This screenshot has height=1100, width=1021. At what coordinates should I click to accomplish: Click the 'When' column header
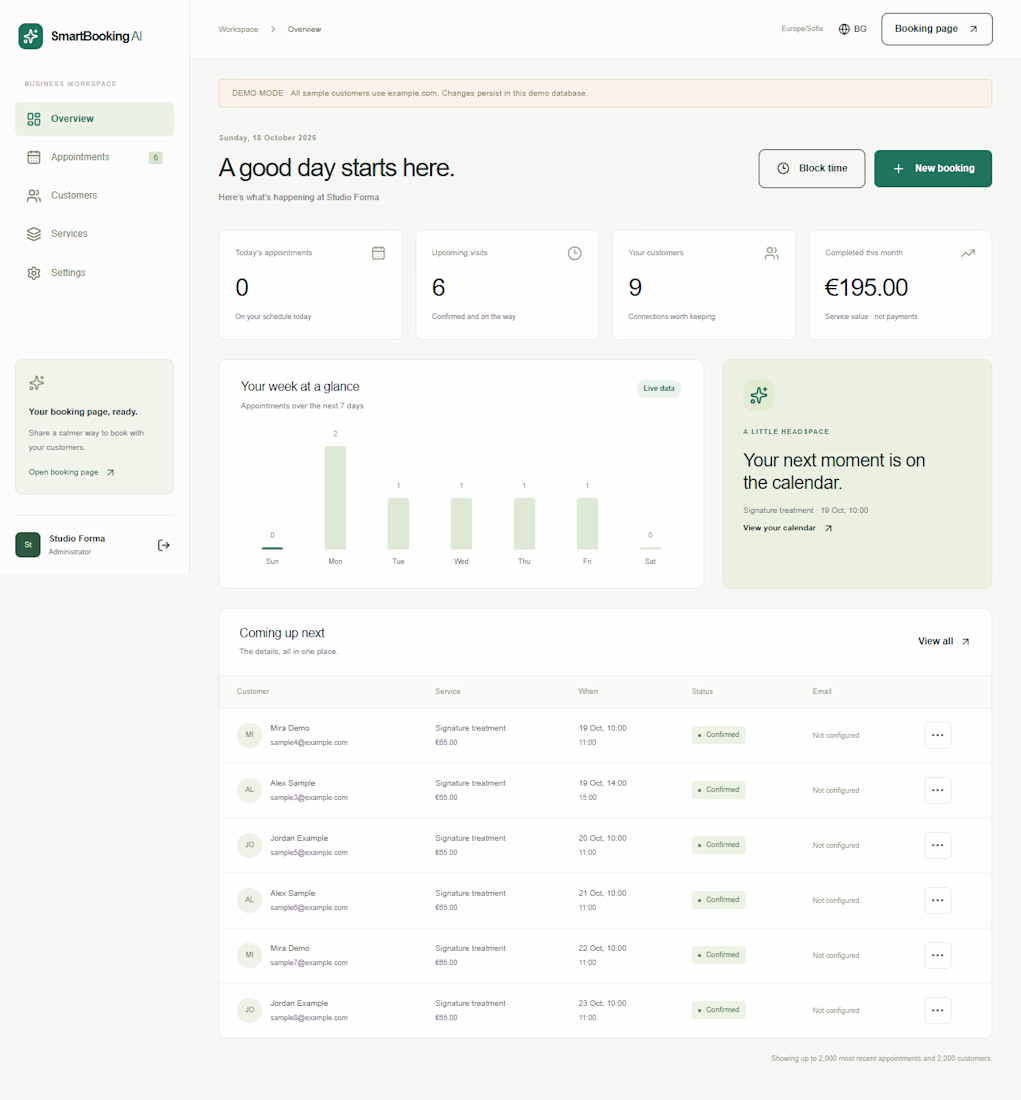(x=588, y=692)
